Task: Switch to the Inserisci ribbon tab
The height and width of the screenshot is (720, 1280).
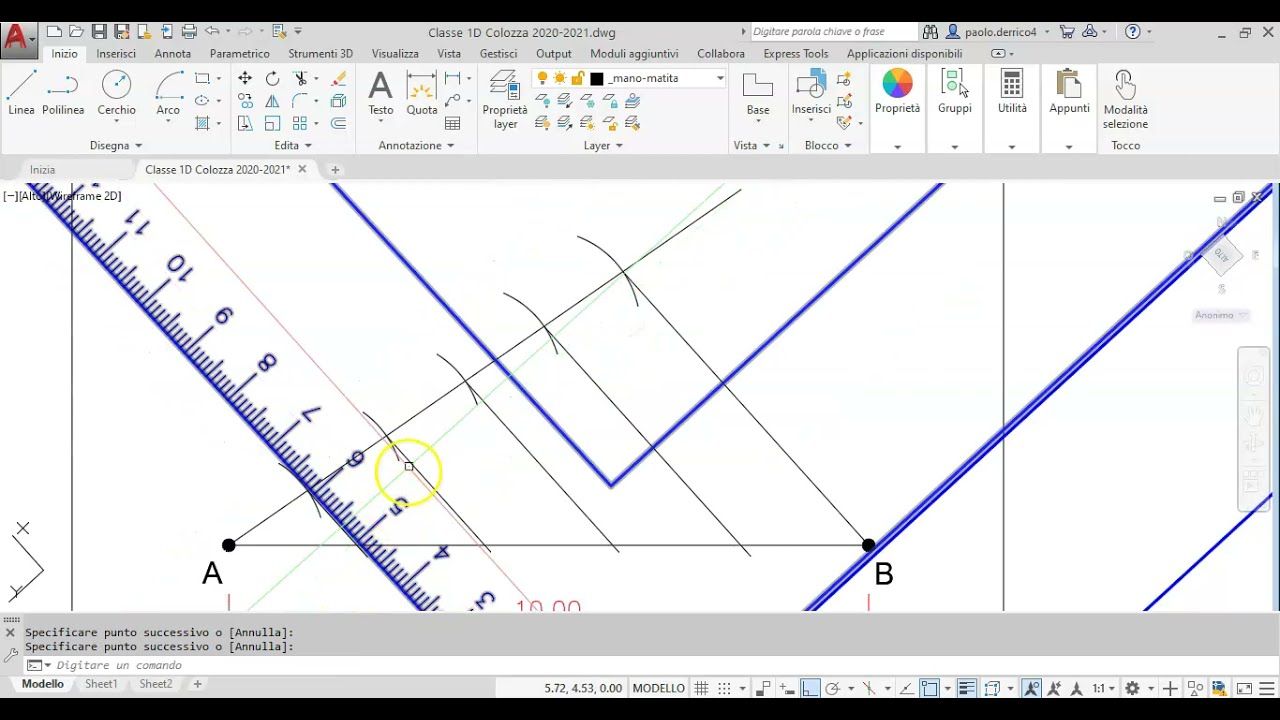Action: 116,54
